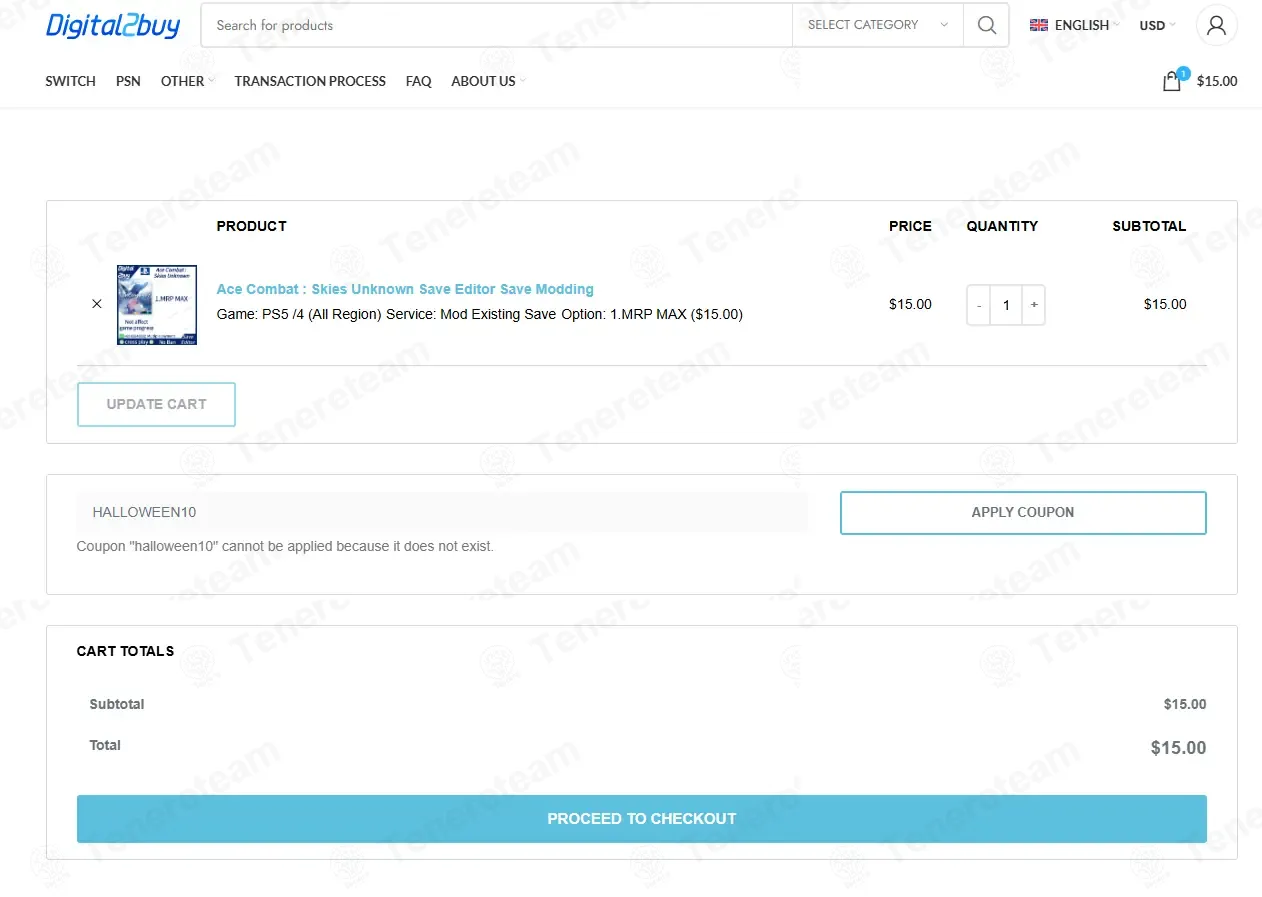
Task: Click Proceed to Checkout
Action: (642, 819)
